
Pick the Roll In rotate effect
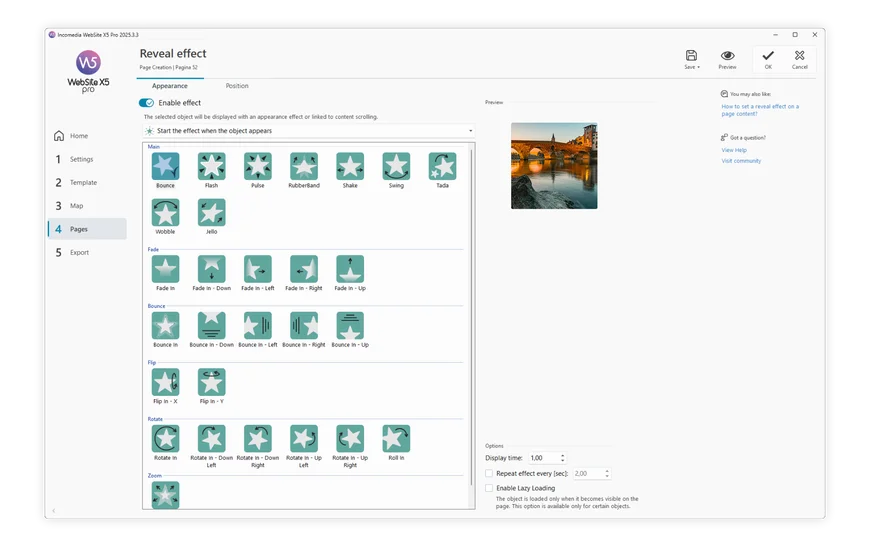coord(396,439)
